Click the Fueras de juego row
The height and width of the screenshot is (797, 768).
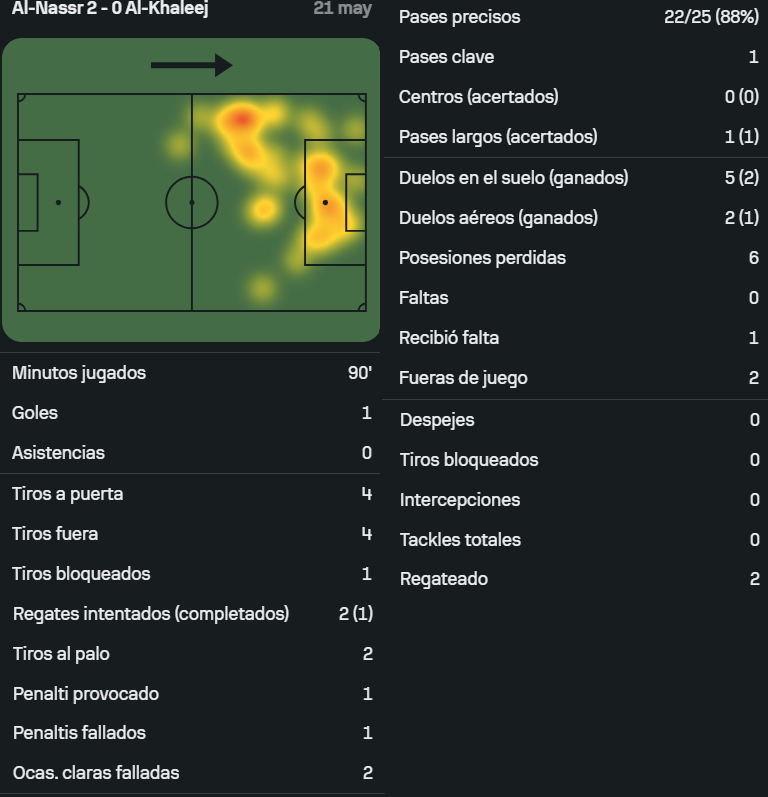click(x=576, y=378)
